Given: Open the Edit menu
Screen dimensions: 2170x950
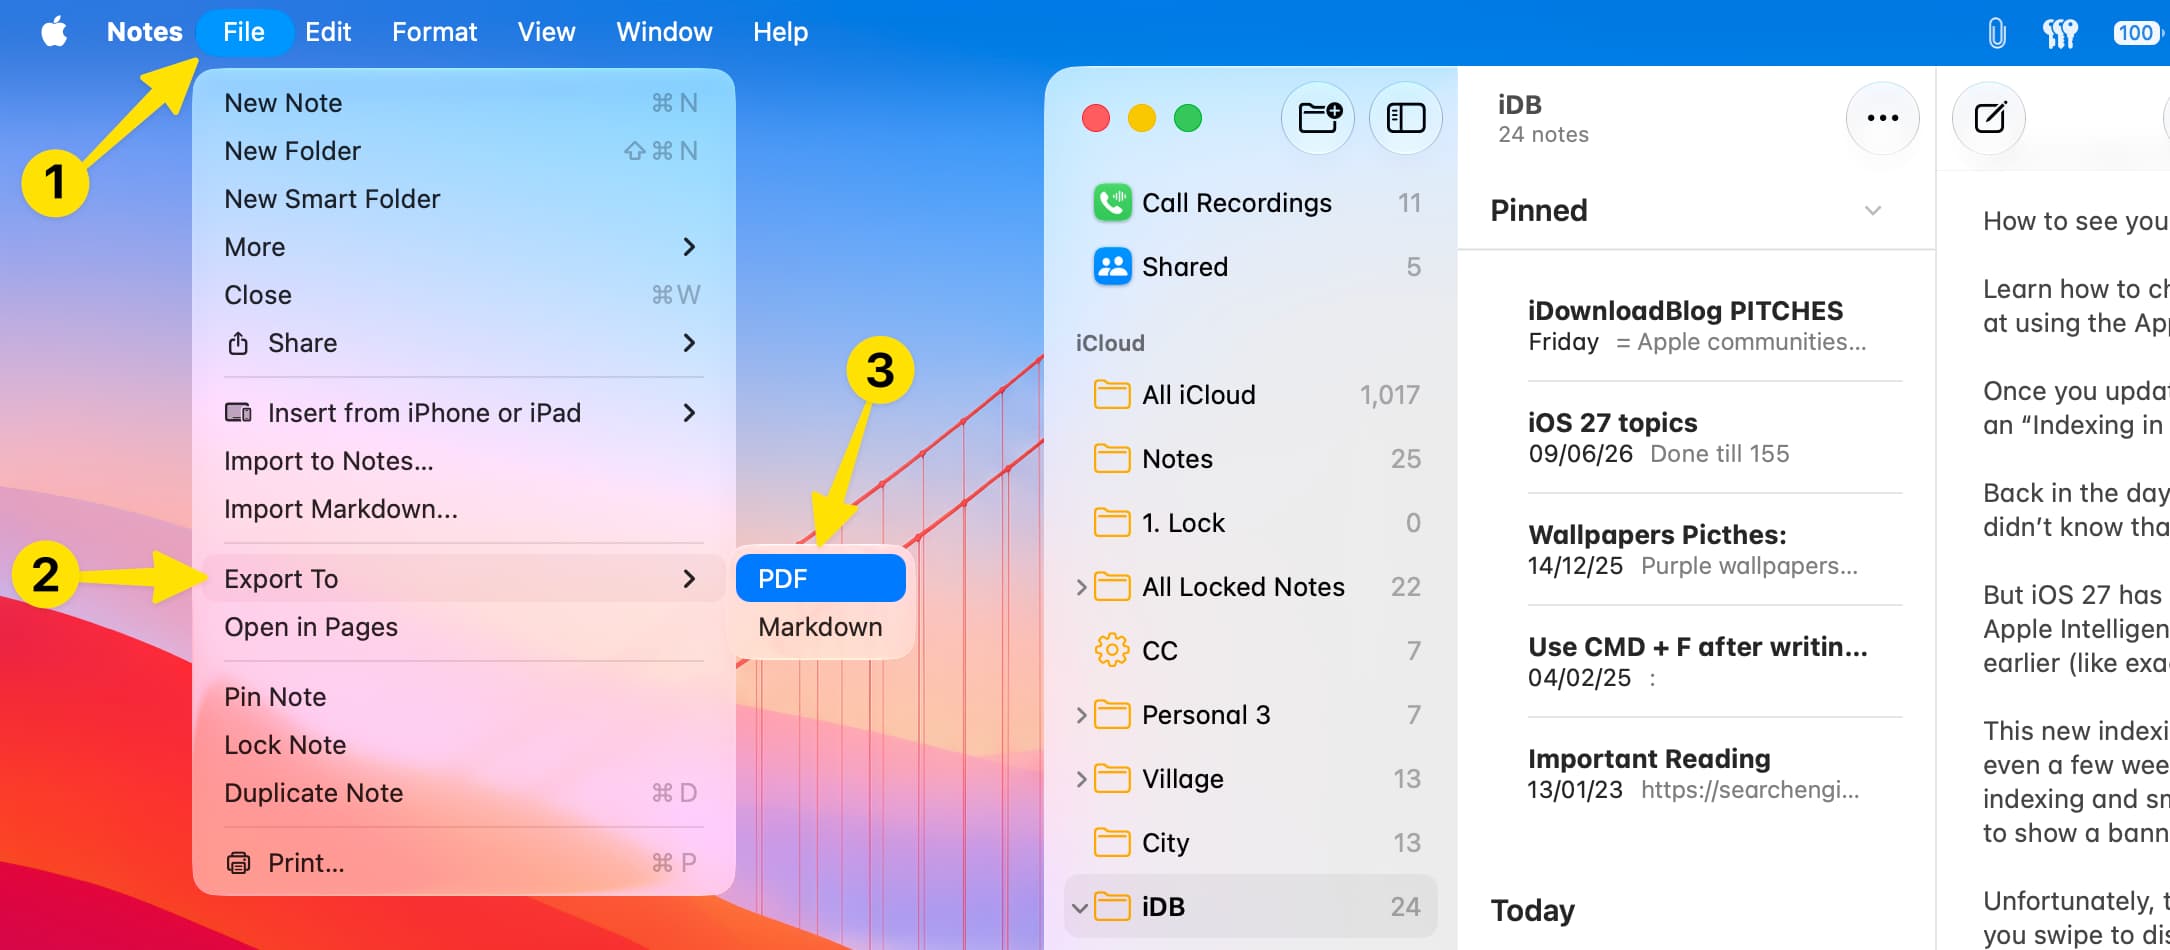Looking at the screenshot, I should click(328, 32).
